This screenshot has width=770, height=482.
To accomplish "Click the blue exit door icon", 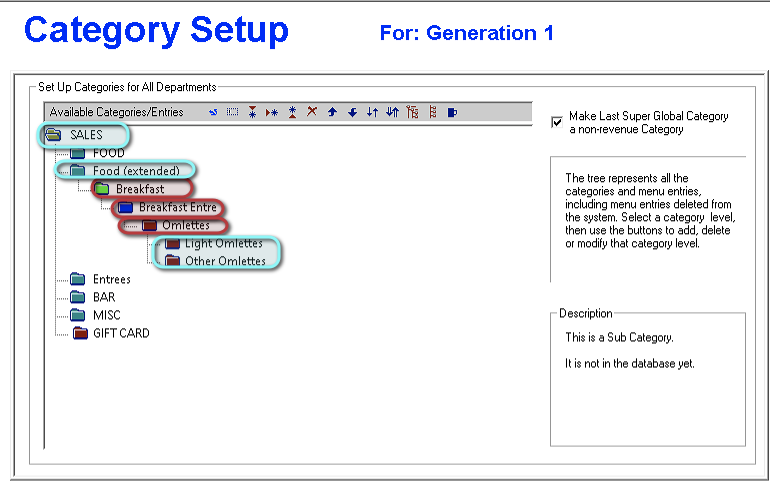I will coord(452,112).
